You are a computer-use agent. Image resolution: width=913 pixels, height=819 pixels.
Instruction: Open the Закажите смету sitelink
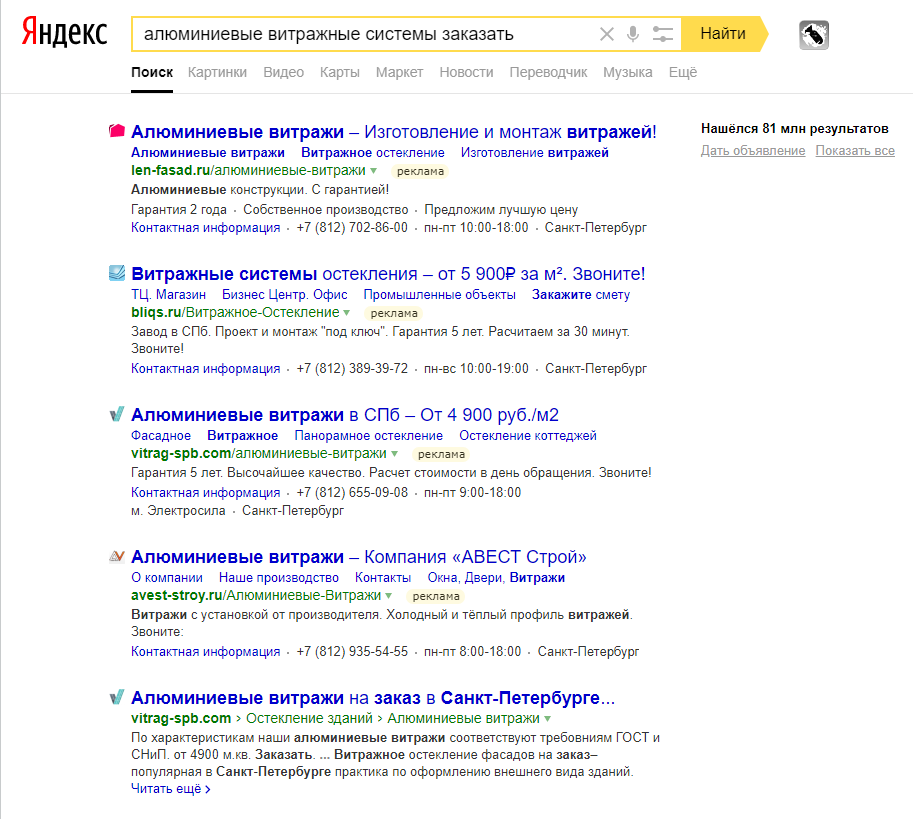581,295
